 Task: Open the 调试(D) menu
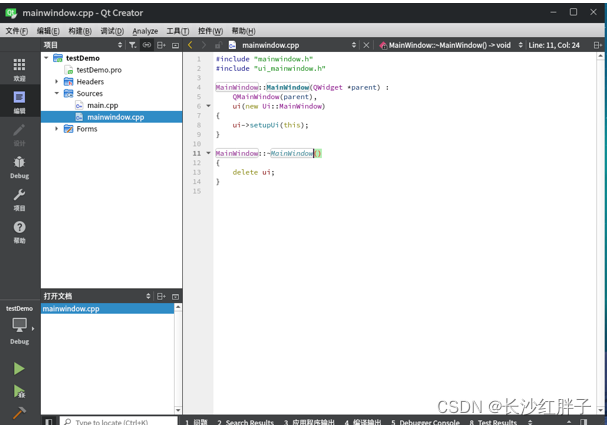[112, 31]
